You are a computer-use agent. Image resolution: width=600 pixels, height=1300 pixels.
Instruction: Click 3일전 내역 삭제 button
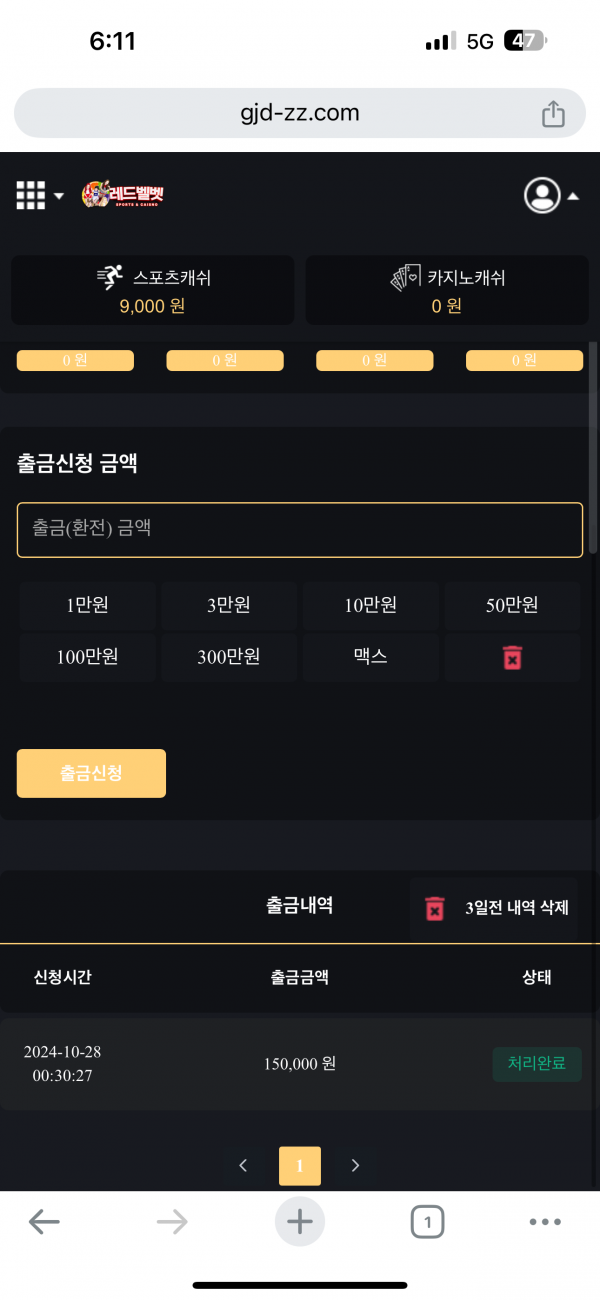pyautogui.click(x=494, y=908)
